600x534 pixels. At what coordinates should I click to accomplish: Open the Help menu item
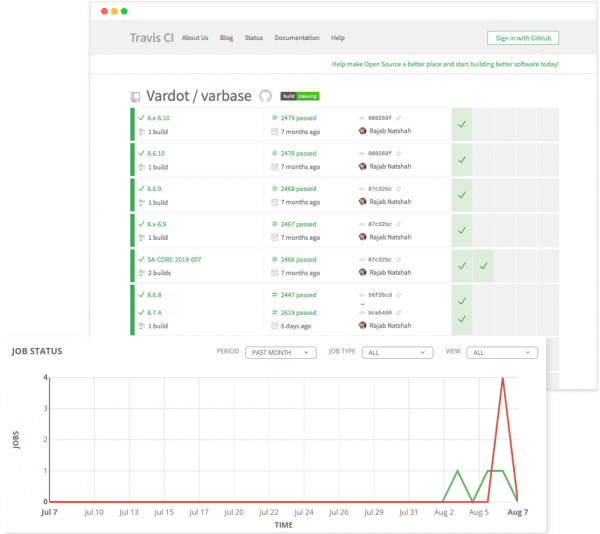tap(338, 38)
